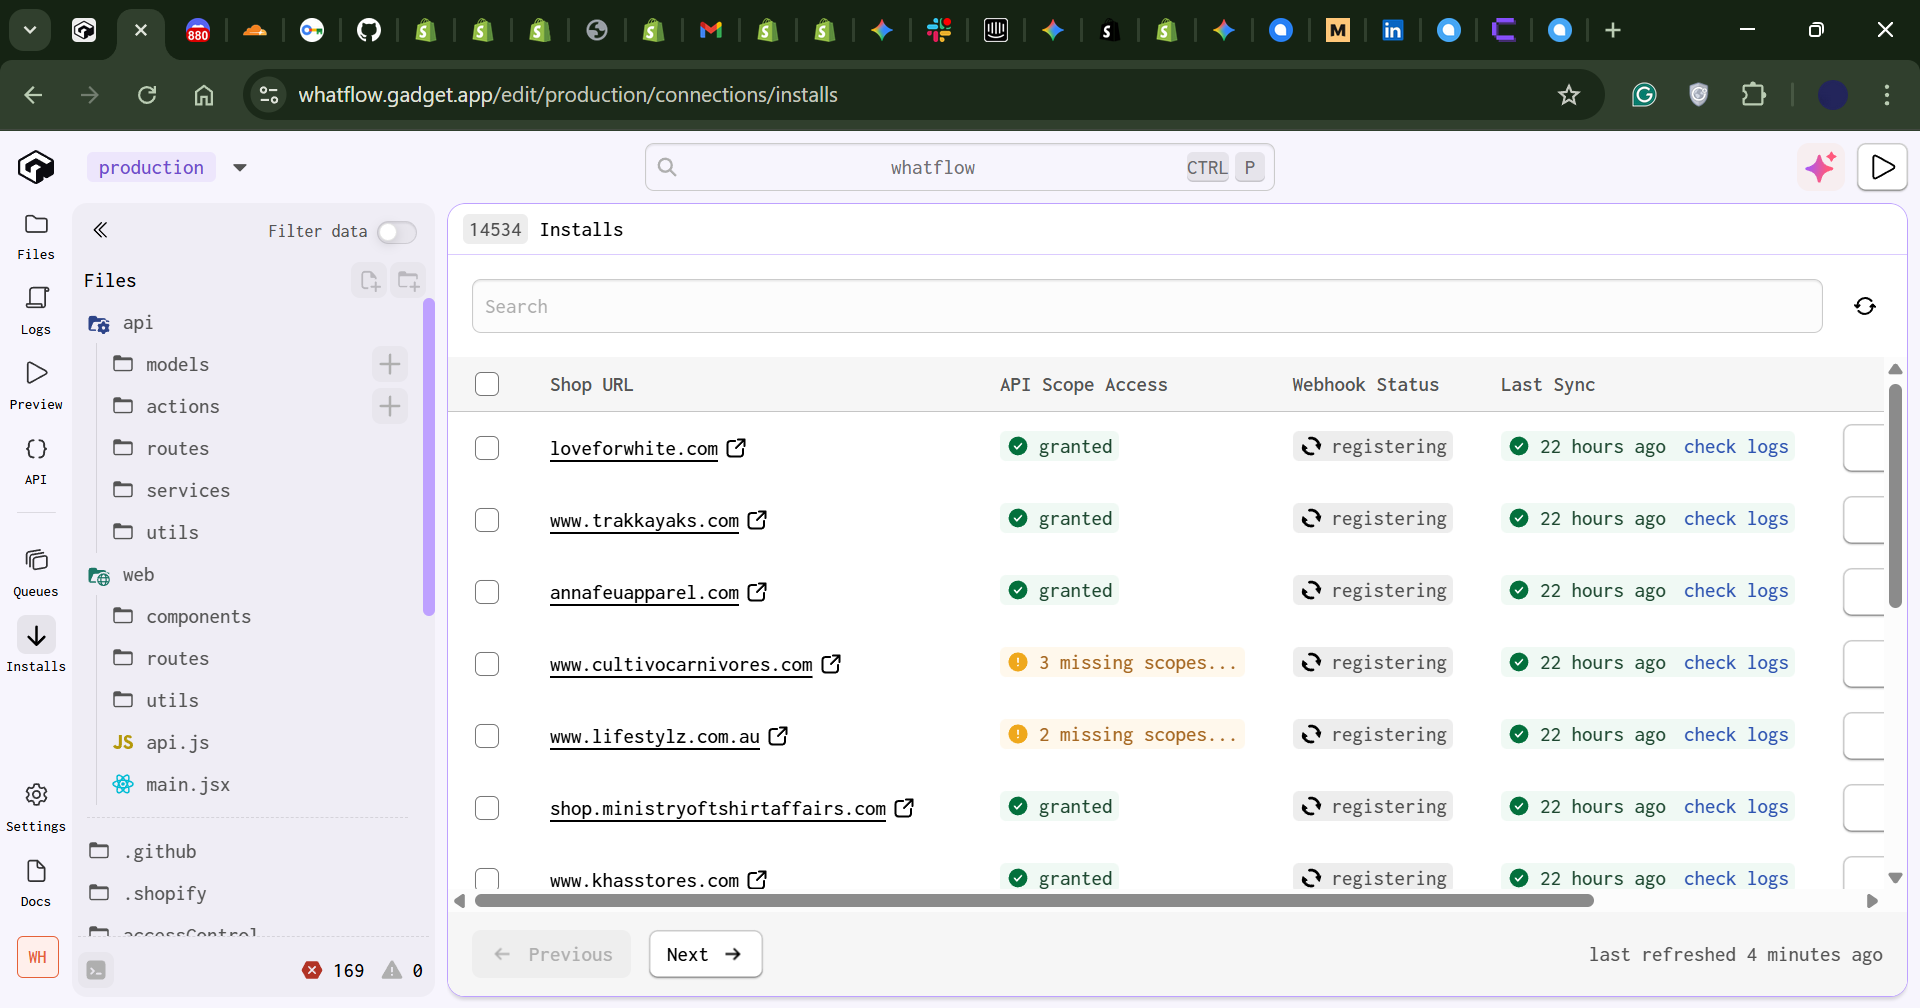Select the www.trakkayaks.com row checkbox
The width and height of the screenshot is (1920, 1008).
487,520
